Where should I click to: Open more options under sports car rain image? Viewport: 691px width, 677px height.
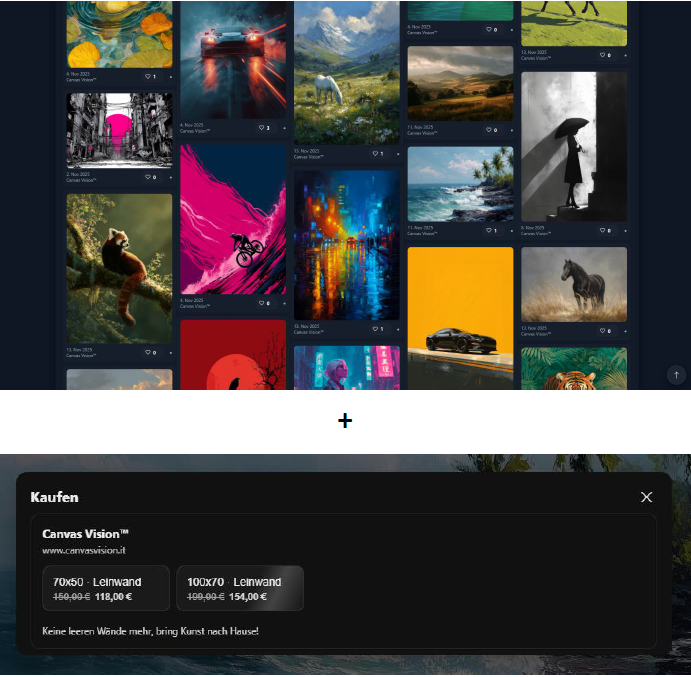tap(284, 128)
